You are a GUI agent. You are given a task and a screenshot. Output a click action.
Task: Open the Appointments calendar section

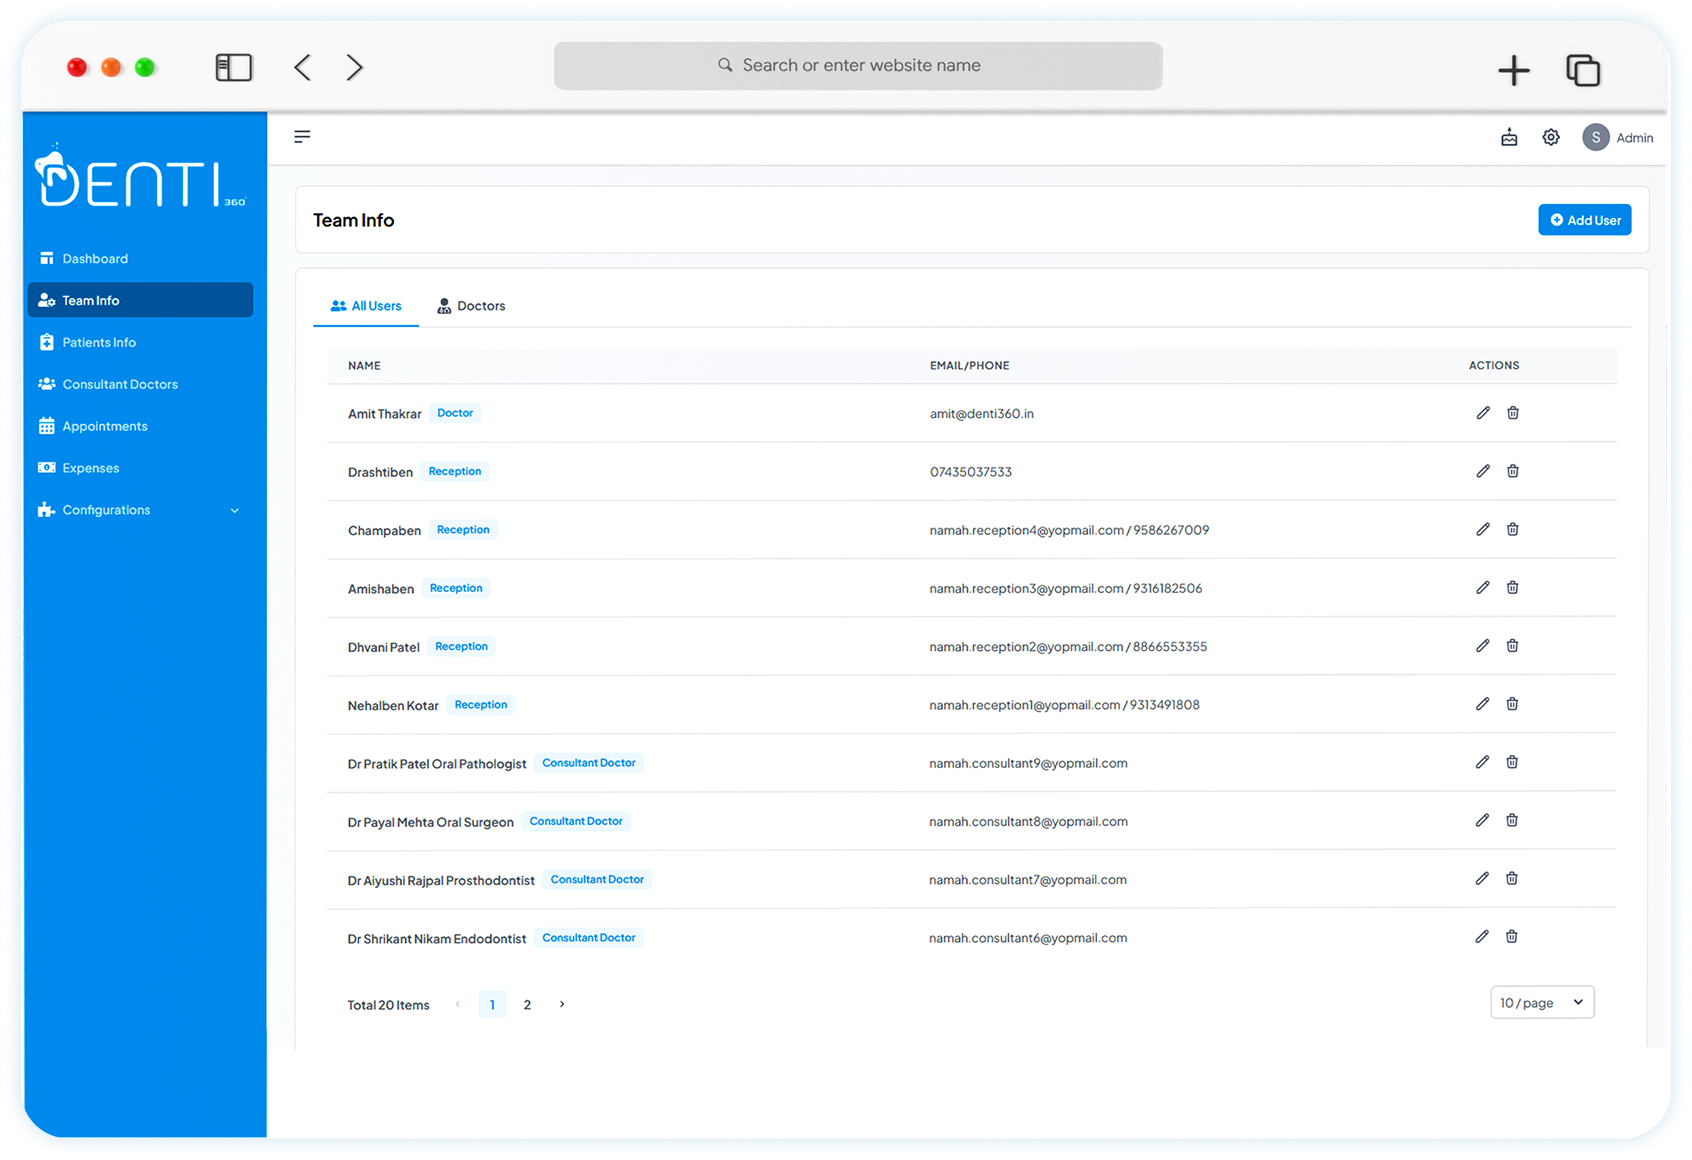point(104,426)
